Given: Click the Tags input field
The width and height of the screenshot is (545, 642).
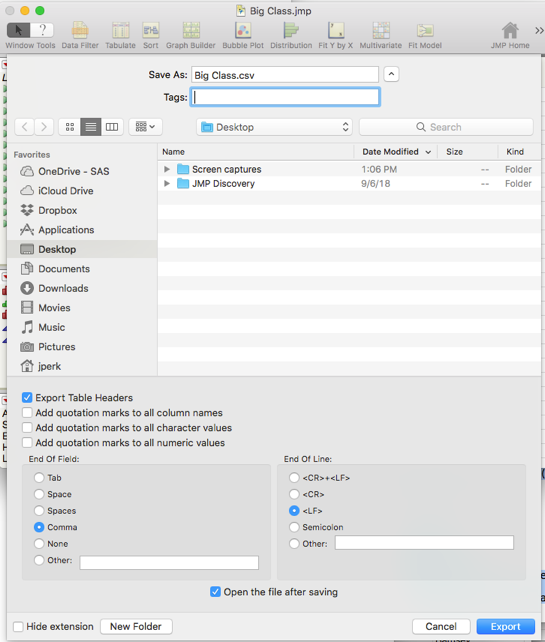Looking at the screenshot, I should (285, 97).
